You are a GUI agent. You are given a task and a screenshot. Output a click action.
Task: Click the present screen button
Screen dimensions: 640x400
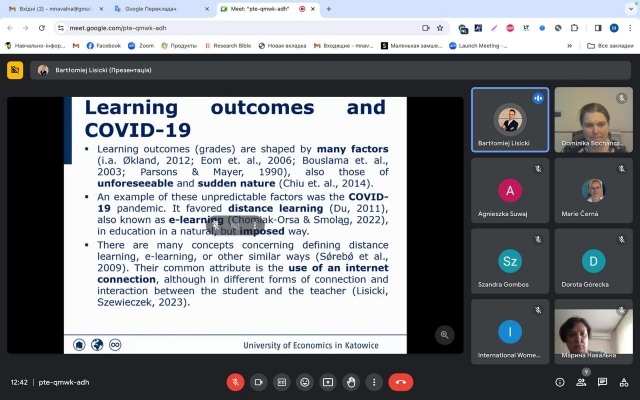[x=328, y=382]
